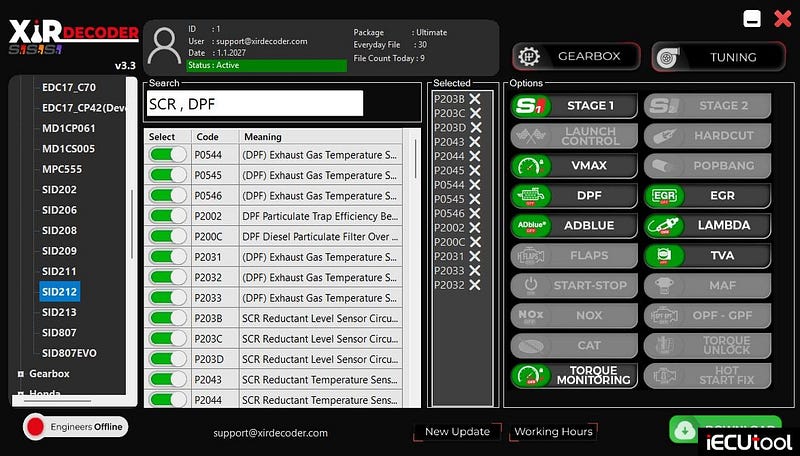Screen dimensions: 800x456
Task: Click the user profile avatar icon
Action: (164, 46)
